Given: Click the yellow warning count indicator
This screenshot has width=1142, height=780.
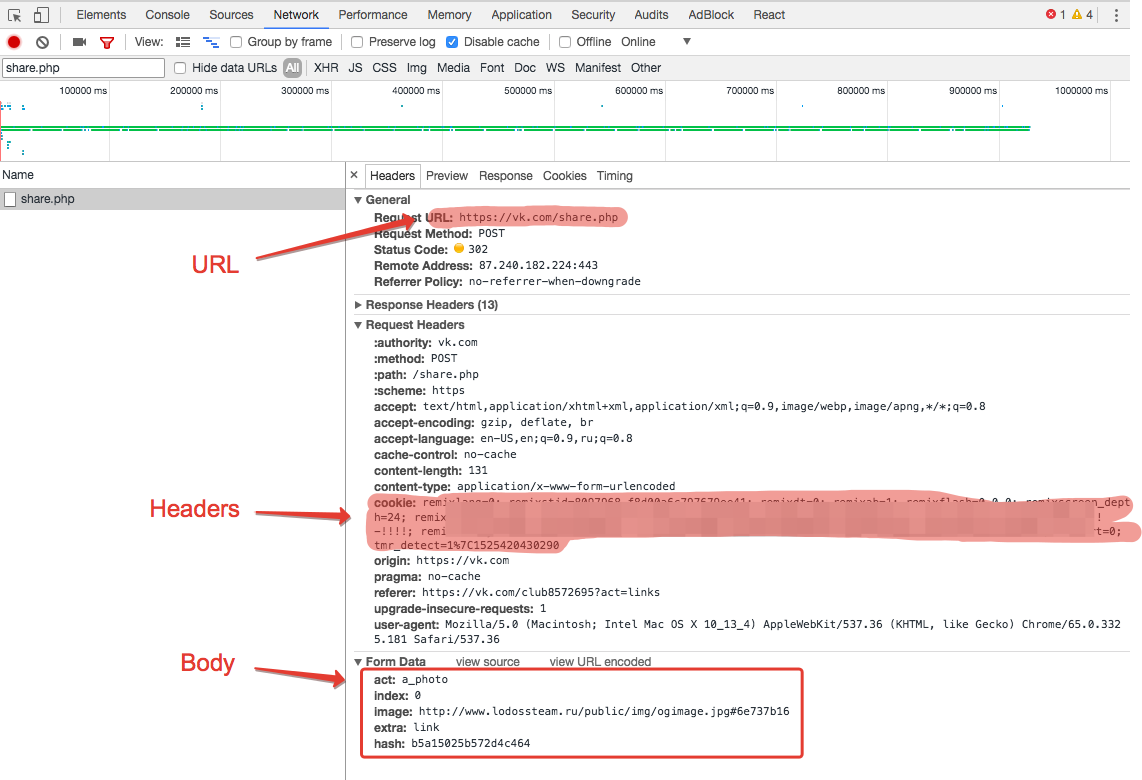Looking at the screenshot, I should pos(1082,15).
